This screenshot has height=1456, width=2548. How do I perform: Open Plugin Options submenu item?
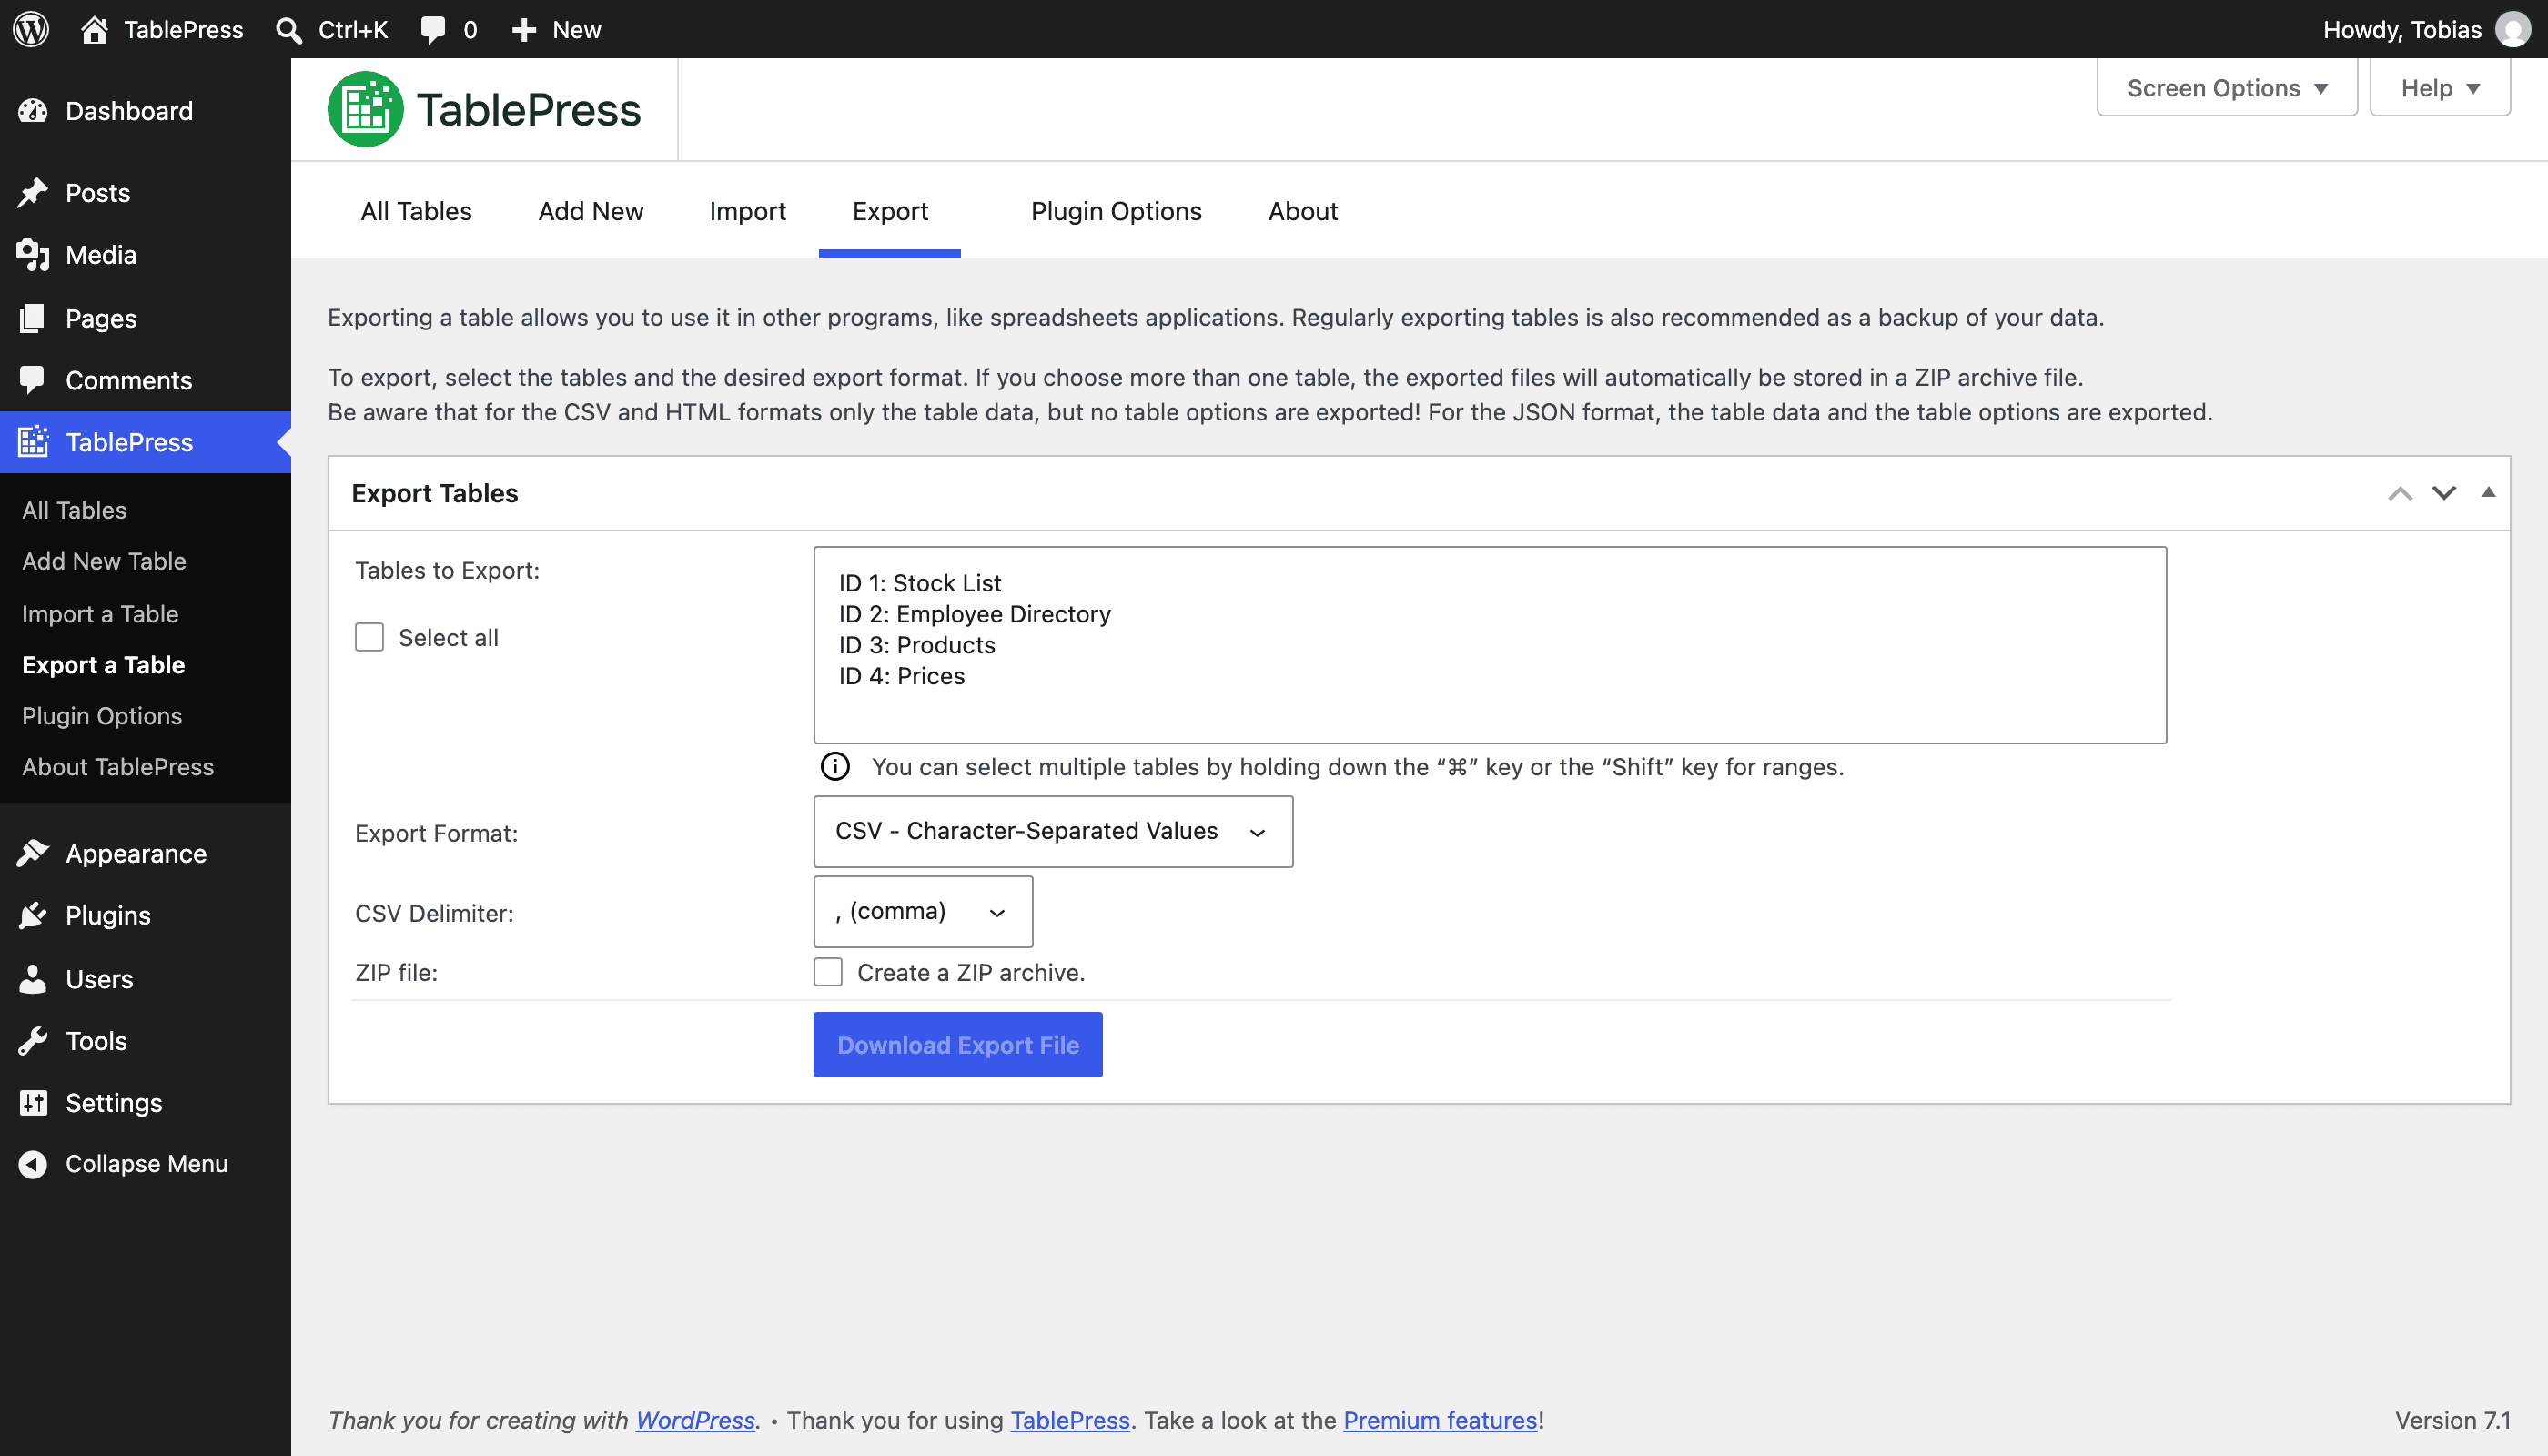102,716
